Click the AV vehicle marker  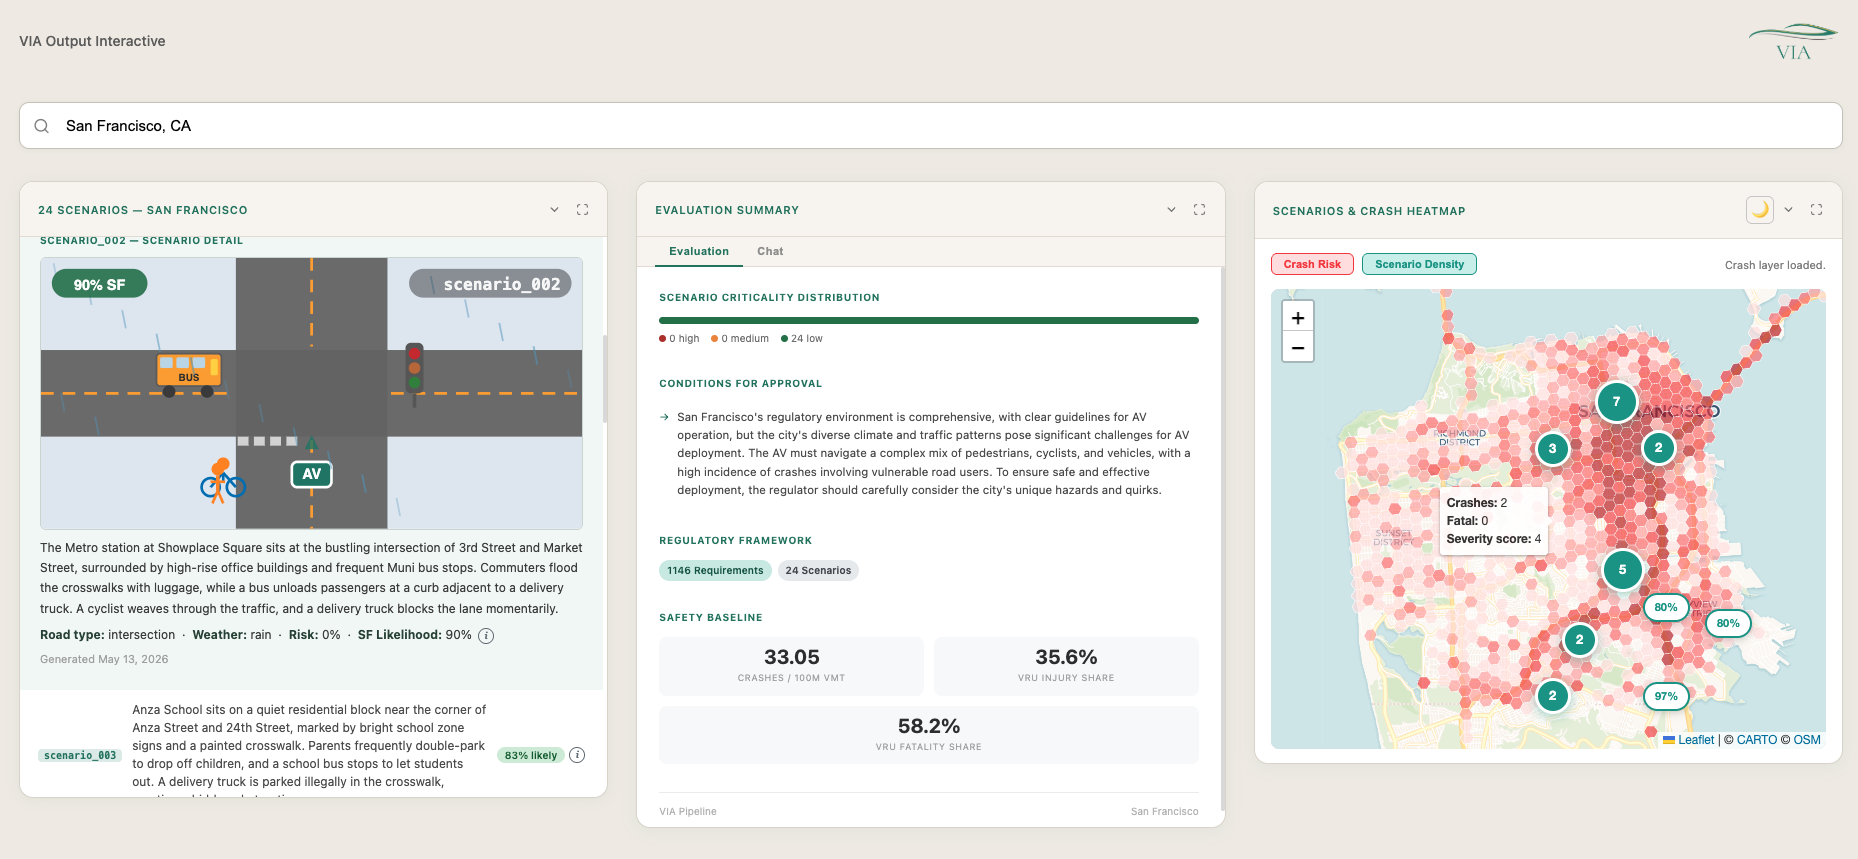pyautogui.click(x=312, y=474)
